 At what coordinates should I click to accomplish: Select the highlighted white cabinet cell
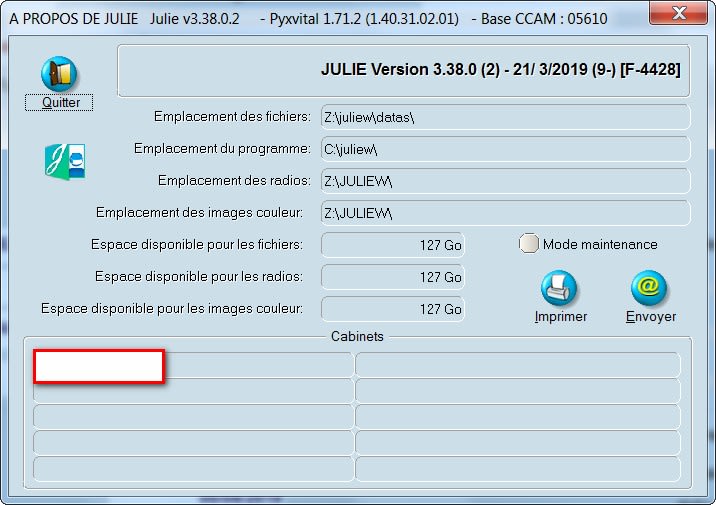(99, 366)
